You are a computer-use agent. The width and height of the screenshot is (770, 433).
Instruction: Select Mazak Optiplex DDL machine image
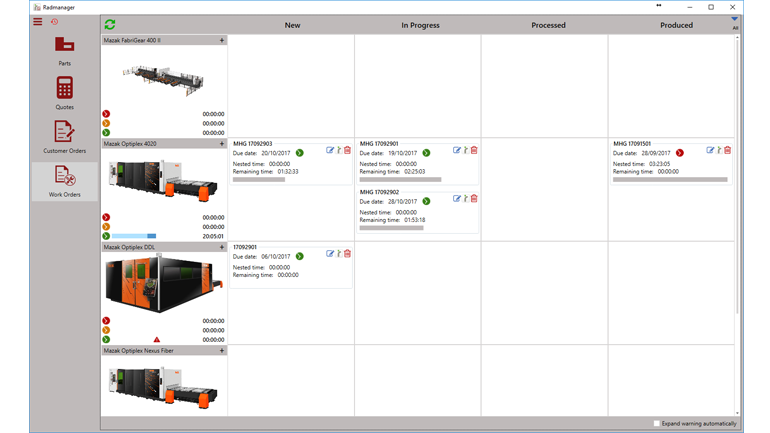click(163, 284)
